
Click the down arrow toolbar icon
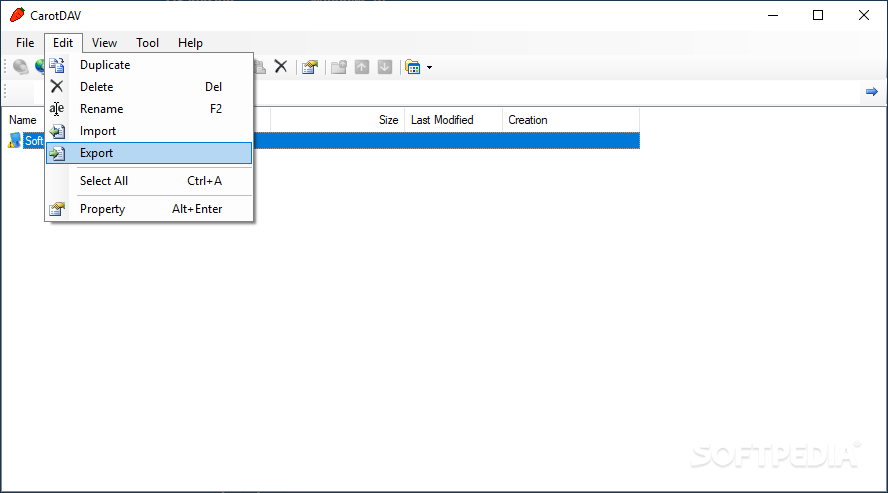coord(385,67)
